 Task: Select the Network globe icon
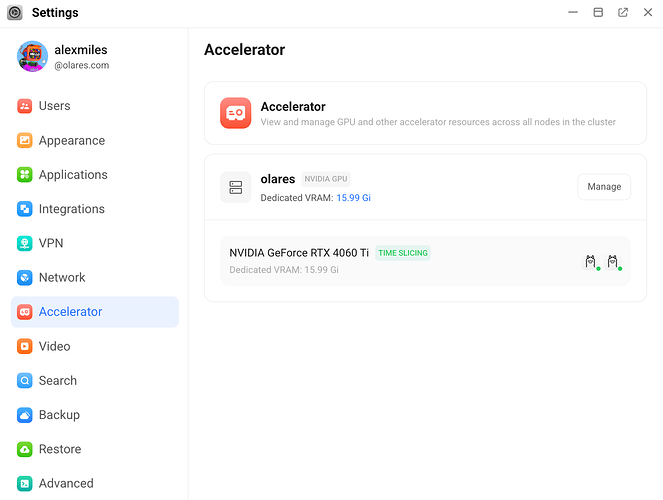[25, 277]
